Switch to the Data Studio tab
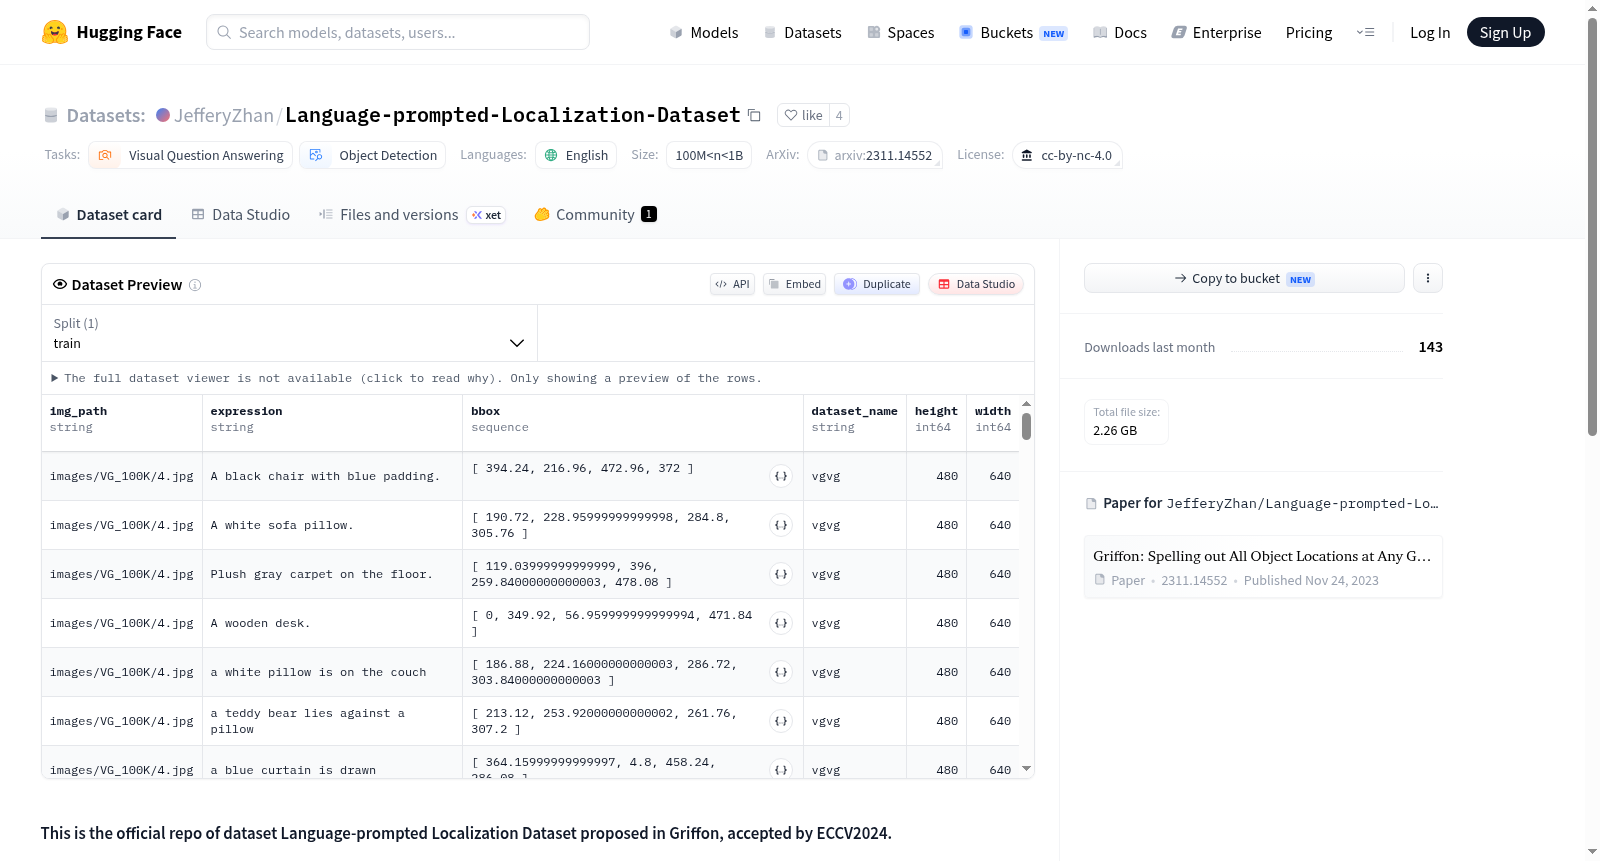Viewport: 1600px width, 861px height. 241,215
